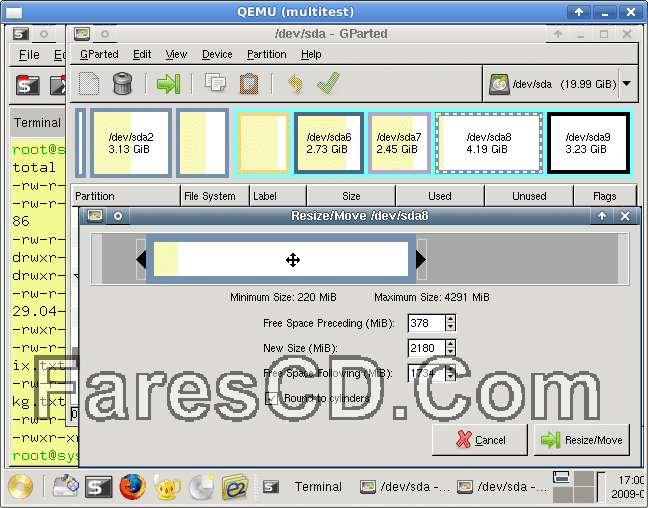Select the /dev/sda2 3.13 GiB partition block

[x=131, y=143]
